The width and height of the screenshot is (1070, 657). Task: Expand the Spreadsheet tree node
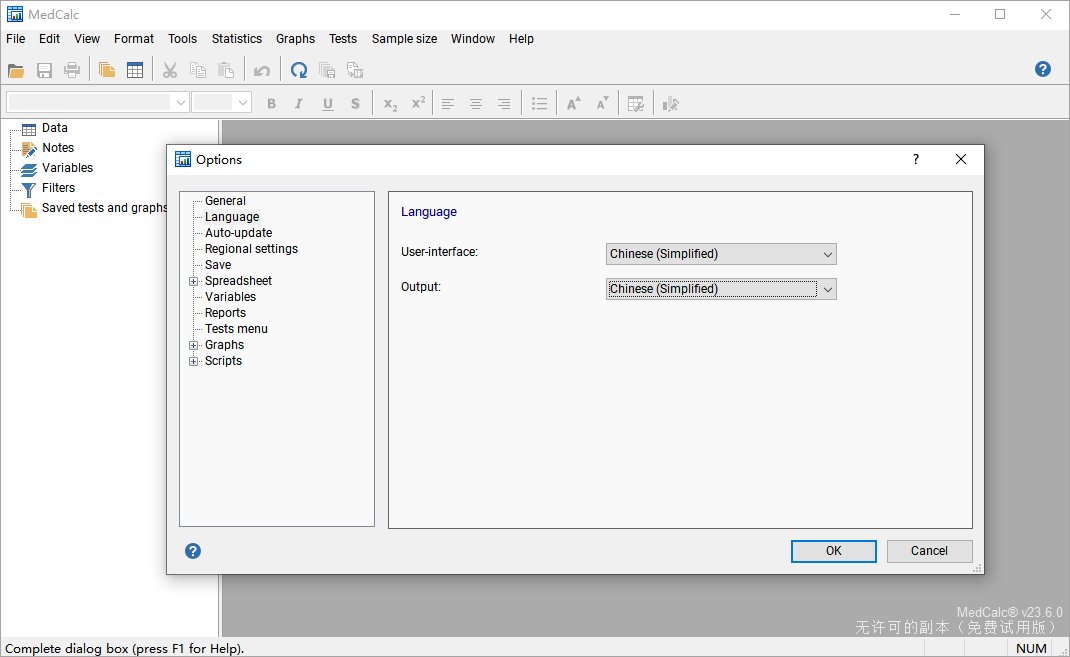[x=193, y=281]
